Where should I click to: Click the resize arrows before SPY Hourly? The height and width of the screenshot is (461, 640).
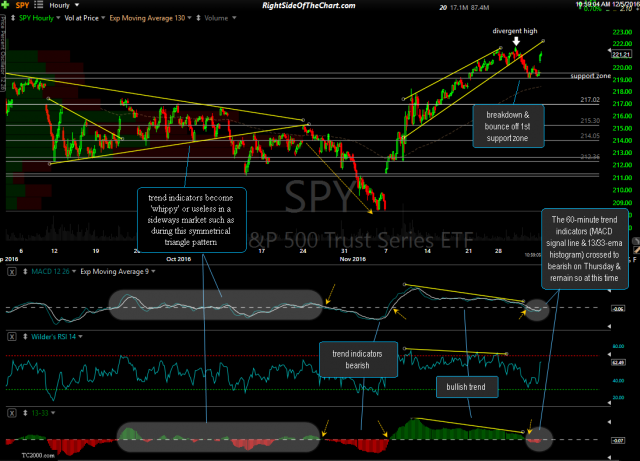pos(13,18)
